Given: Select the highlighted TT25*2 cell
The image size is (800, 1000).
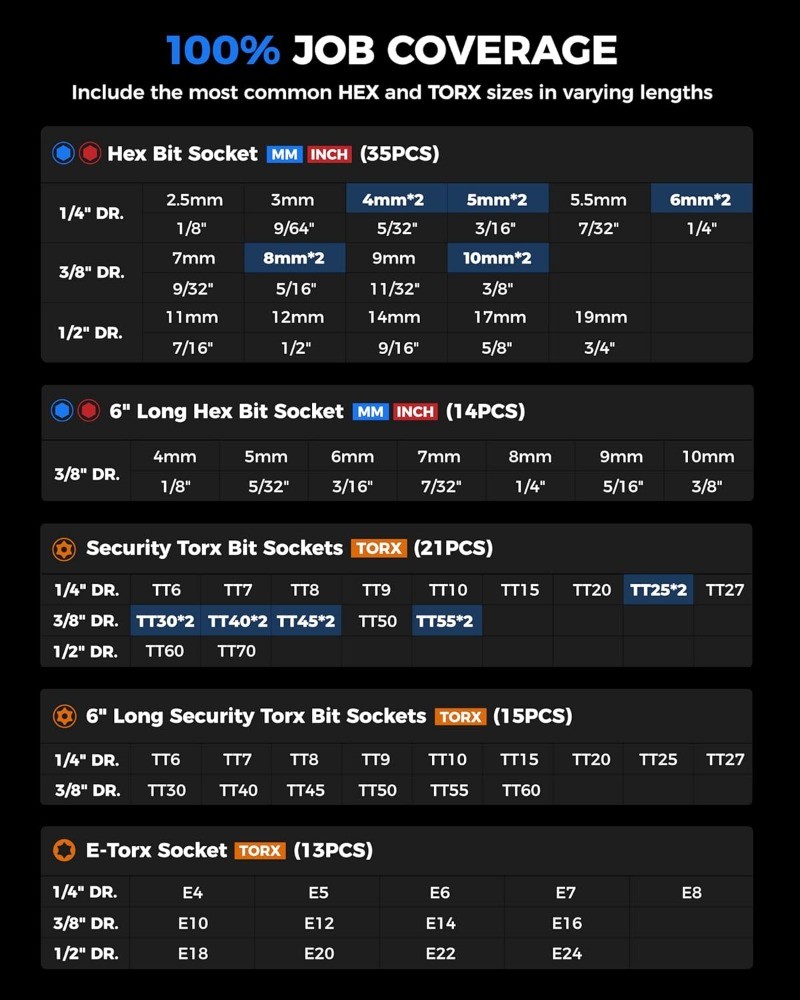Looking at the screenshot, I should tap(658, 590).
